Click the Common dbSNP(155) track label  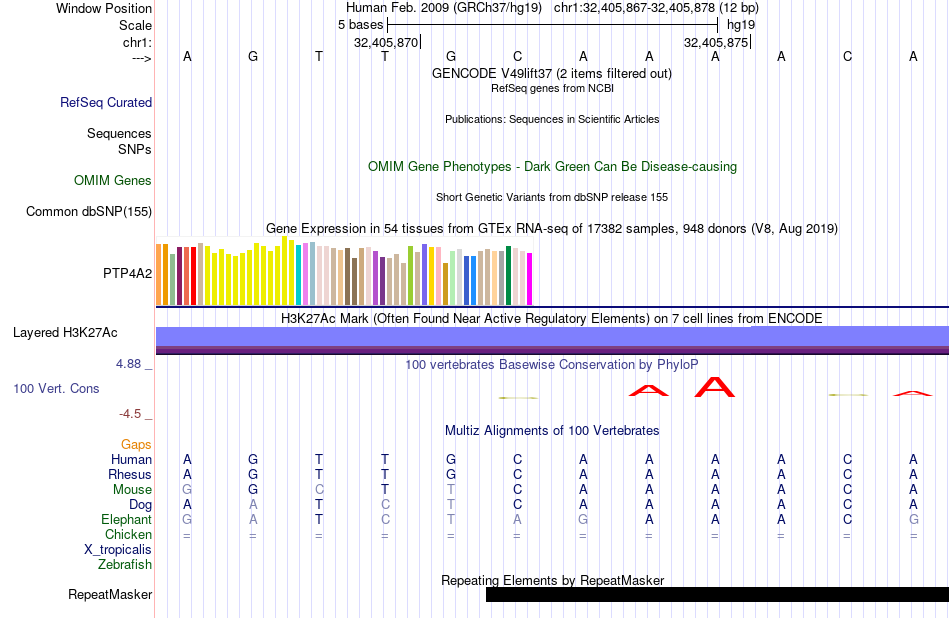(x=88, y=211)
